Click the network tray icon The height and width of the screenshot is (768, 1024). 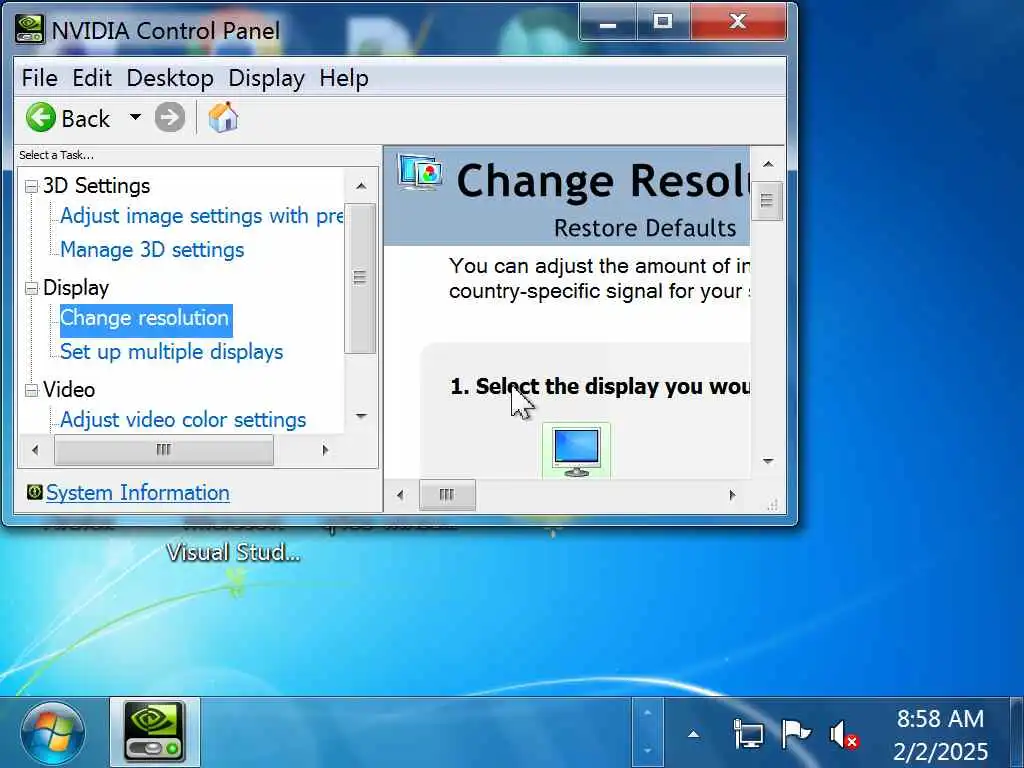click(x=748, y=734)
